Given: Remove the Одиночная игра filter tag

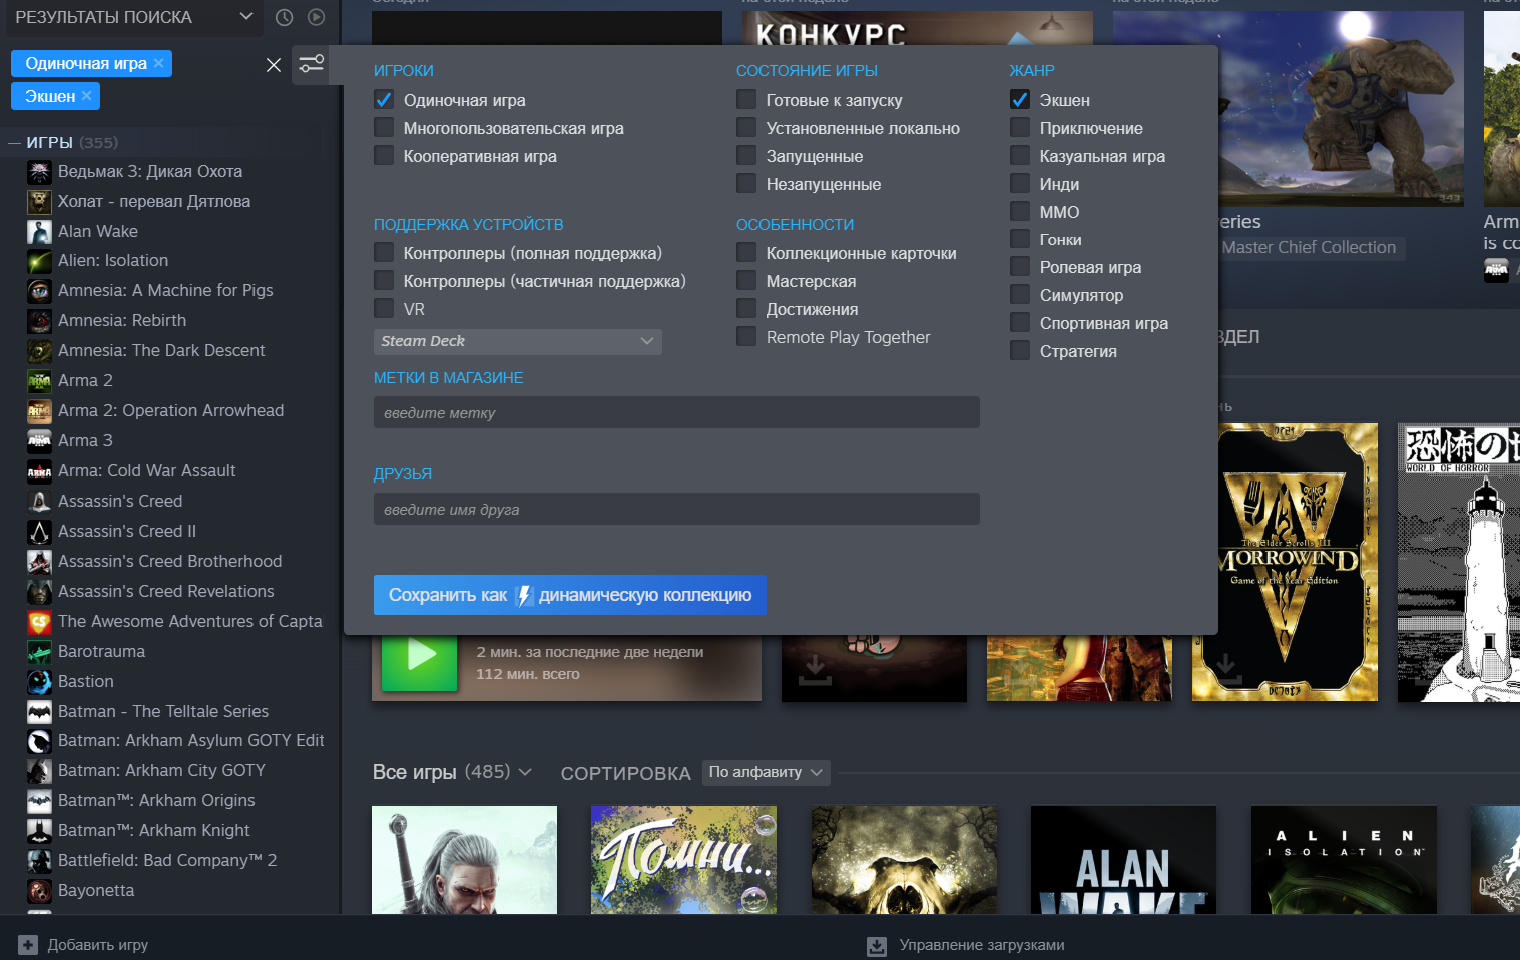Looking at the screenshot, I should point(158,63).
